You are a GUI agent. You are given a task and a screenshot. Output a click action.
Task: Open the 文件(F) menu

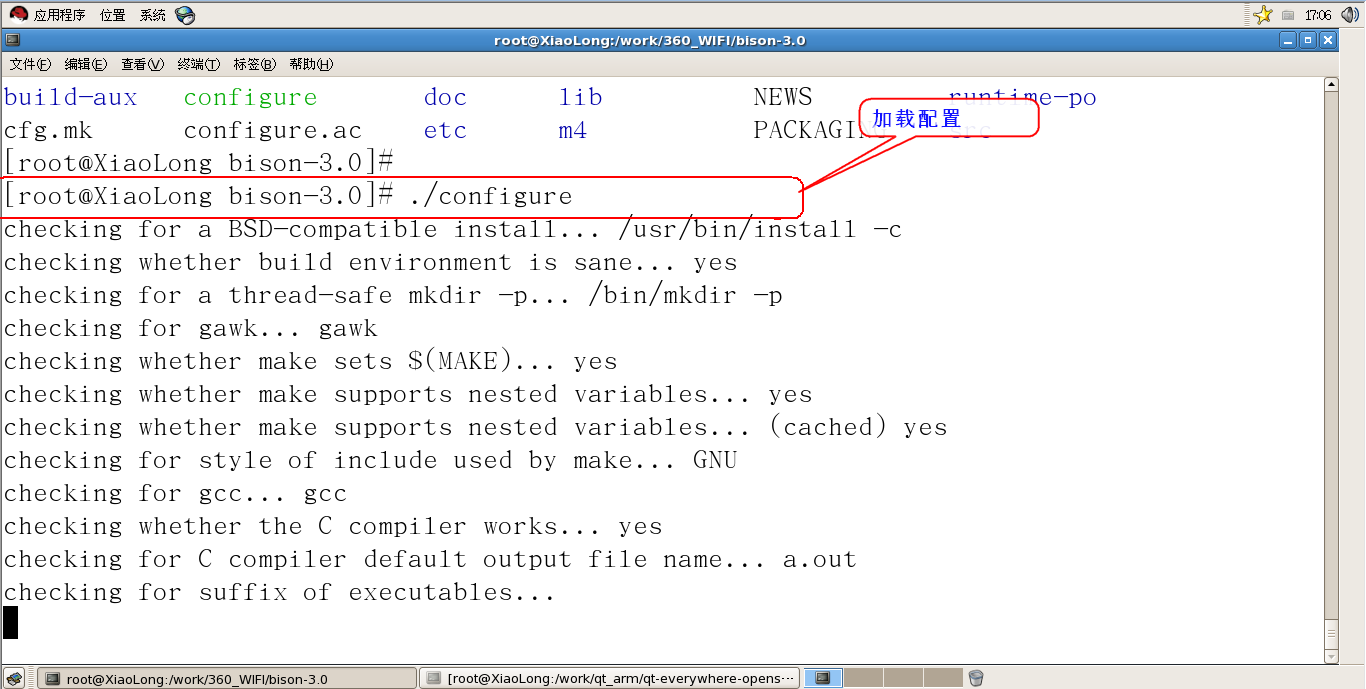[30, 64]
